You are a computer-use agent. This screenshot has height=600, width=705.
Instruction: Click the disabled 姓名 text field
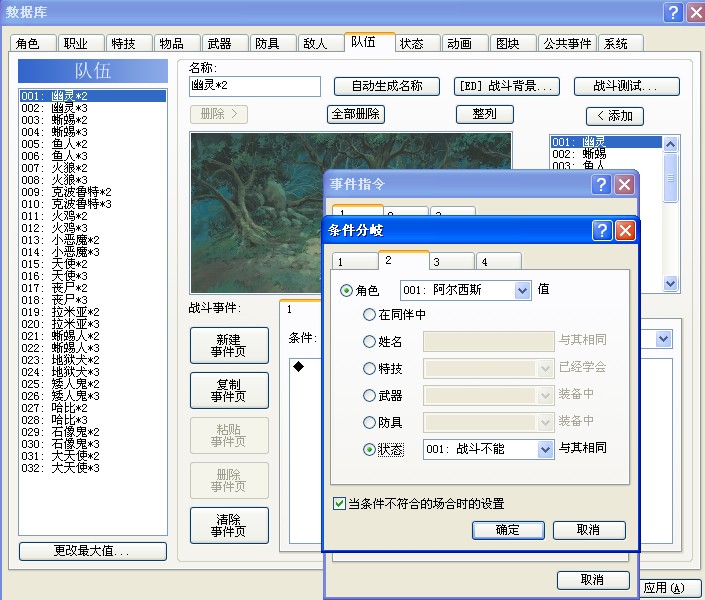pos(489,342)
